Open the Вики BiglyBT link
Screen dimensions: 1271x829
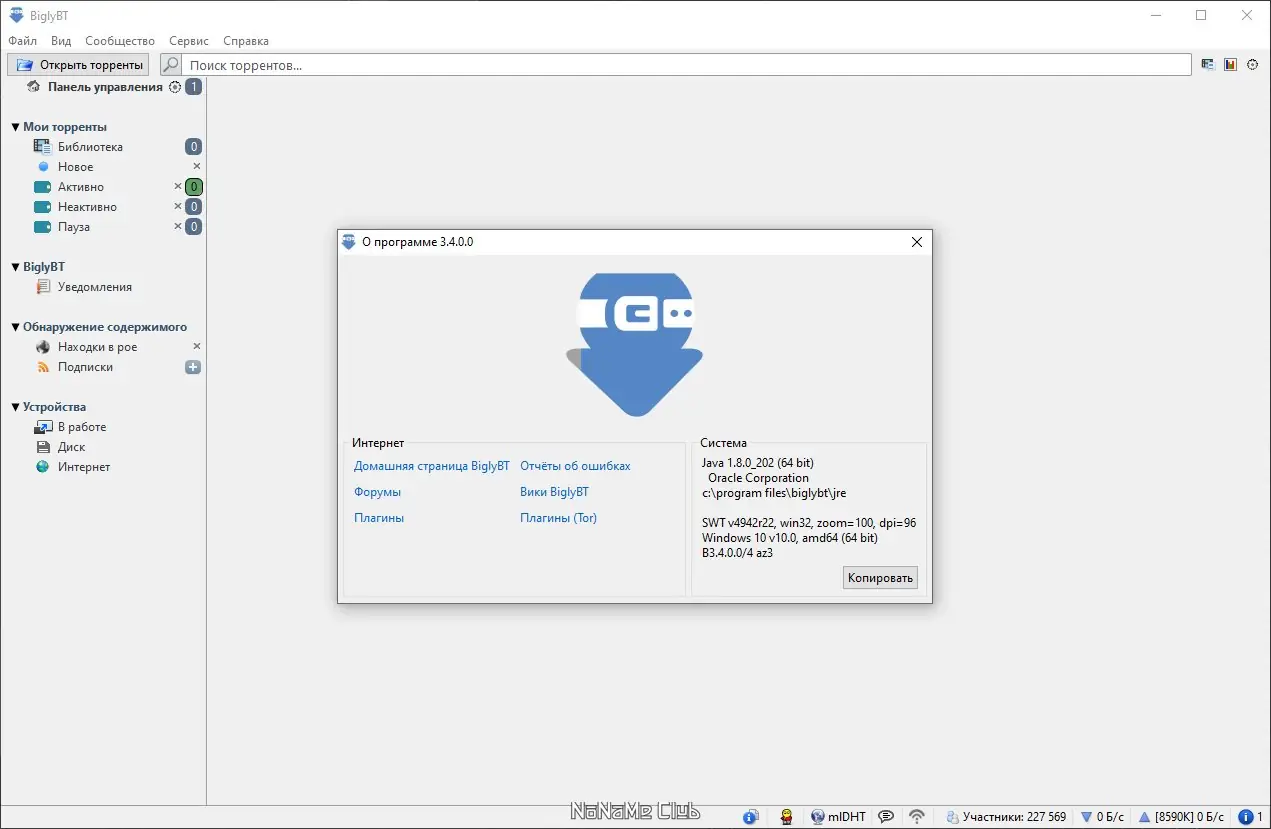click(554, 492)
